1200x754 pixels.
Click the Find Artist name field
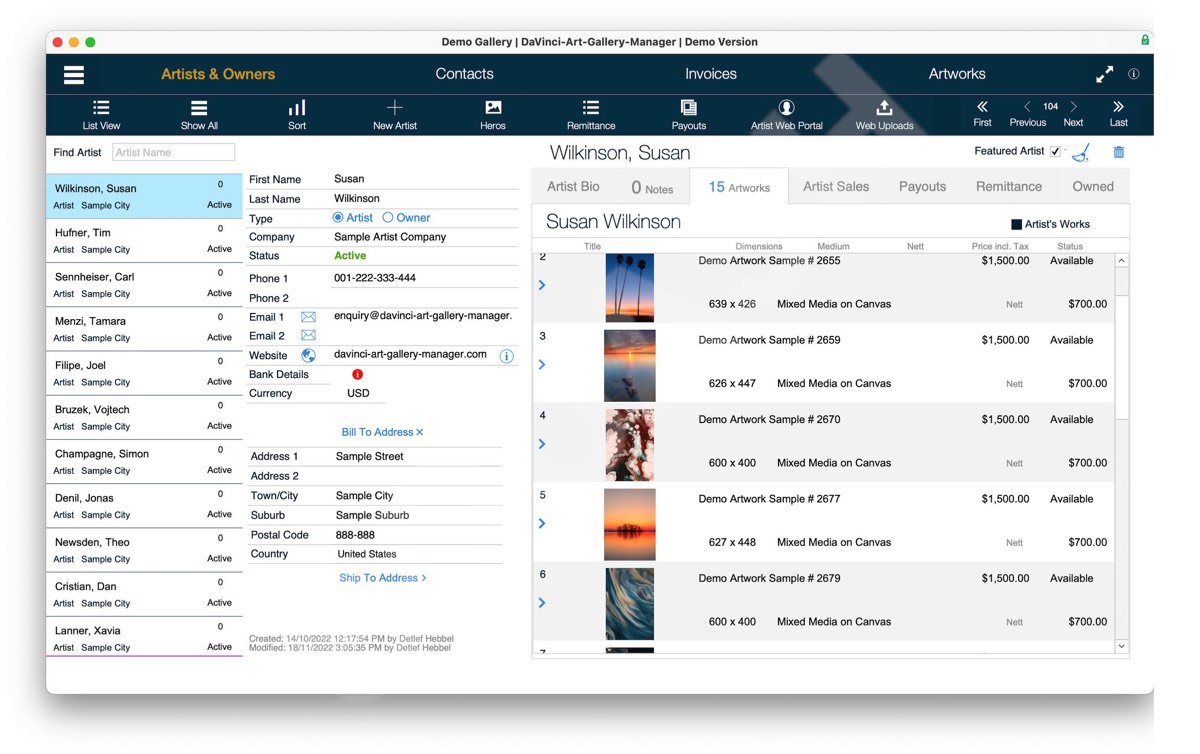173,153
